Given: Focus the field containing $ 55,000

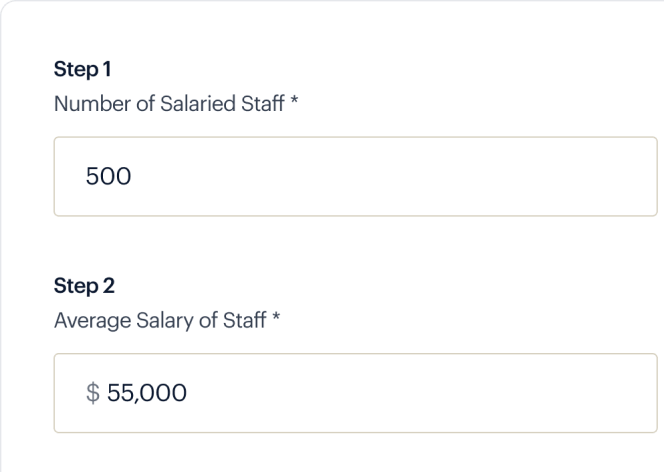Looking at the screenshot, I should tap(355, 393).
